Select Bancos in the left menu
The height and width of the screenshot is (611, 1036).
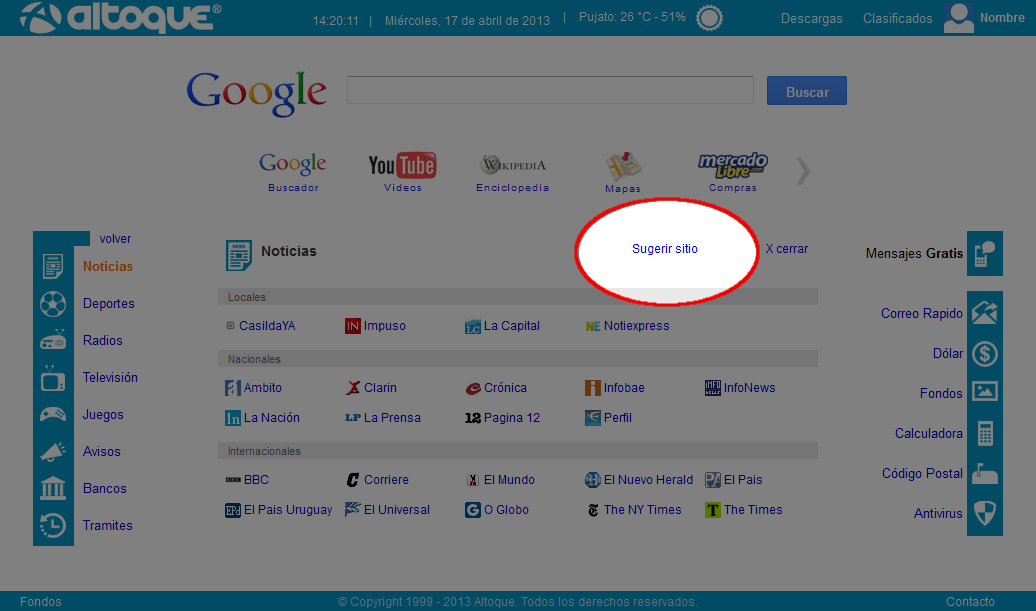(104, 488)
